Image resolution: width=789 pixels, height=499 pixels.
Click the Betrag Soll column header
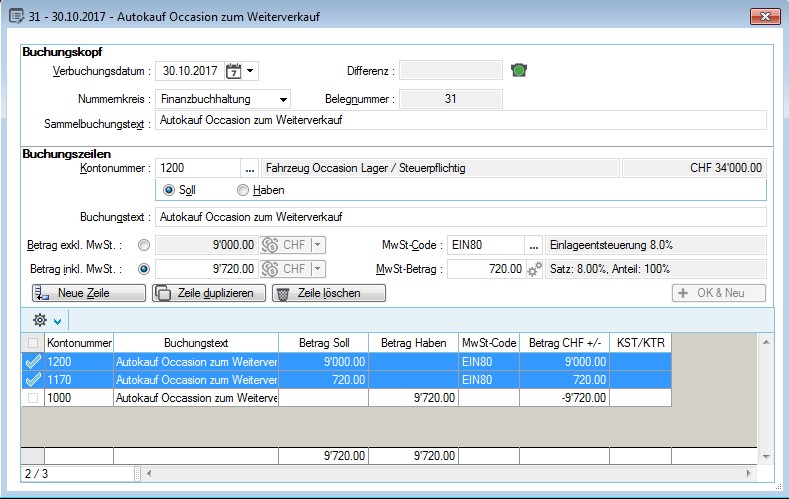(324, 343)
